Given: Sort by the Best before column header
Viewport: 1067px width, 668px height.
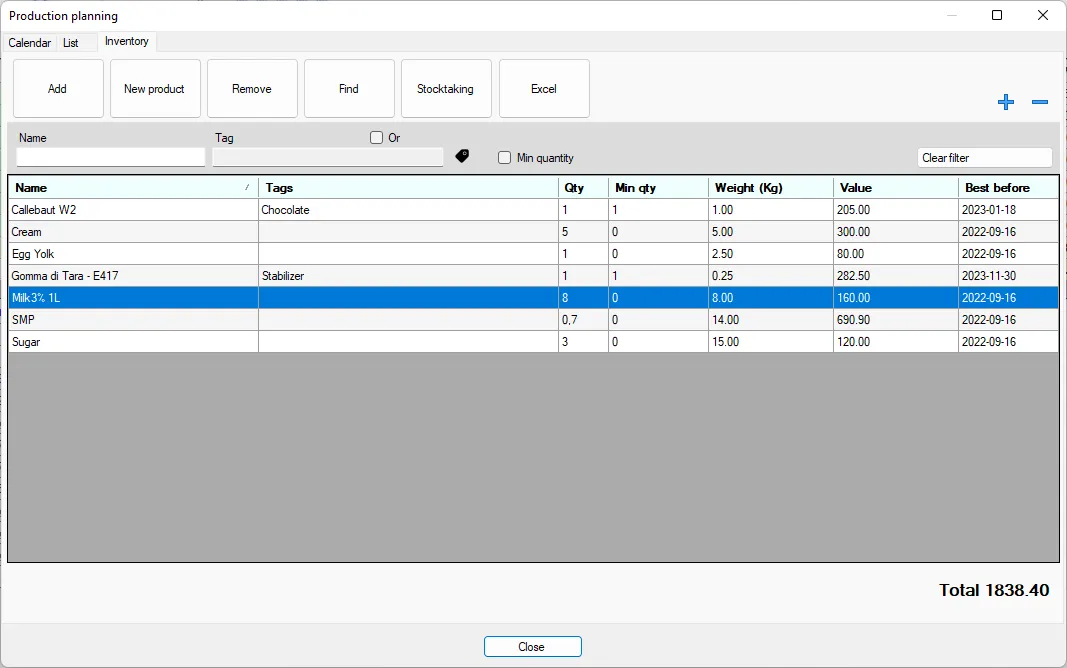Looking at the screenshot, I should [1008, 187].
